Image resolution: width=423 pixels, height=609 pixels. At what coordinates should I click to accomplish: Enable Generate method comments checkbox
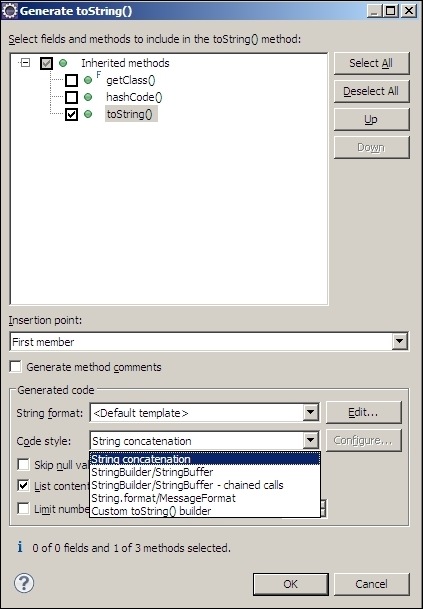pos(16,366)
